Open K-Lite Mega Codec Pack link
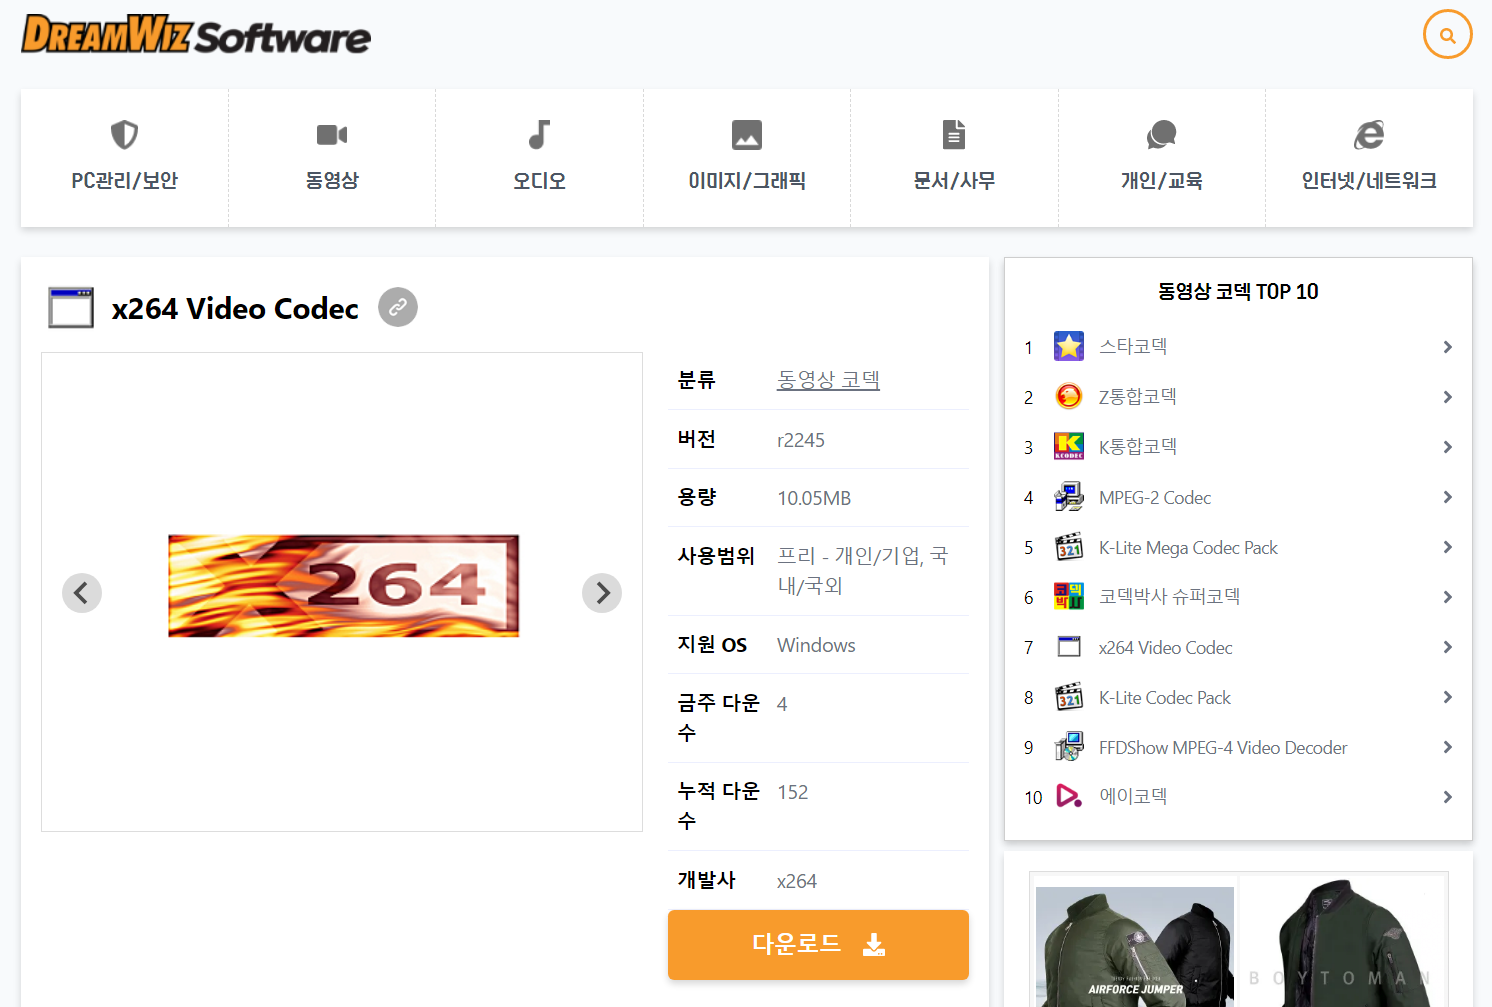The image size is (1492, 1007). click(x=1188, y=547)
